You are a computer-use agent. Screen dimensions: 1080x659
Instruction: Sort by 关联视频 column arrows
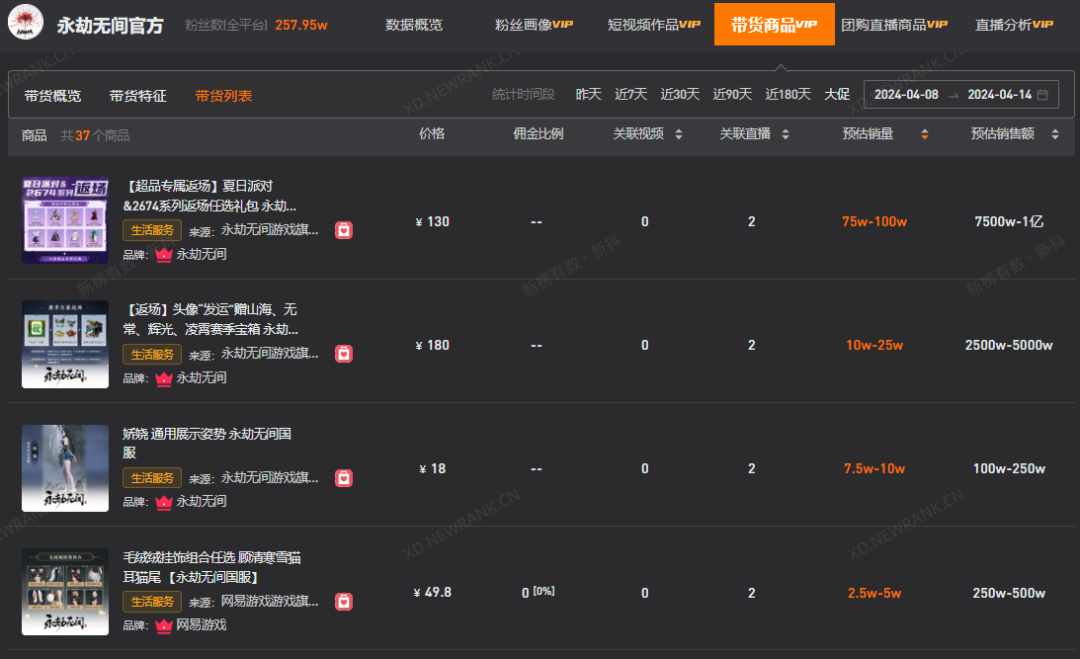pyautogui.click(x=678, y=134)
